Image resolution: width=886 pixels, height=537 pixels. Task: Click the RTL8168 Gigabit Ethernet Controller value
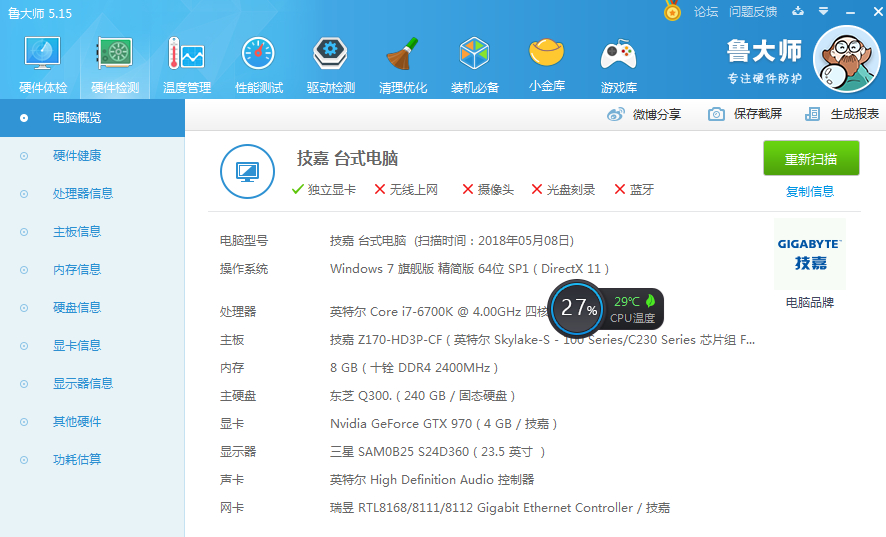pos(500,508)
